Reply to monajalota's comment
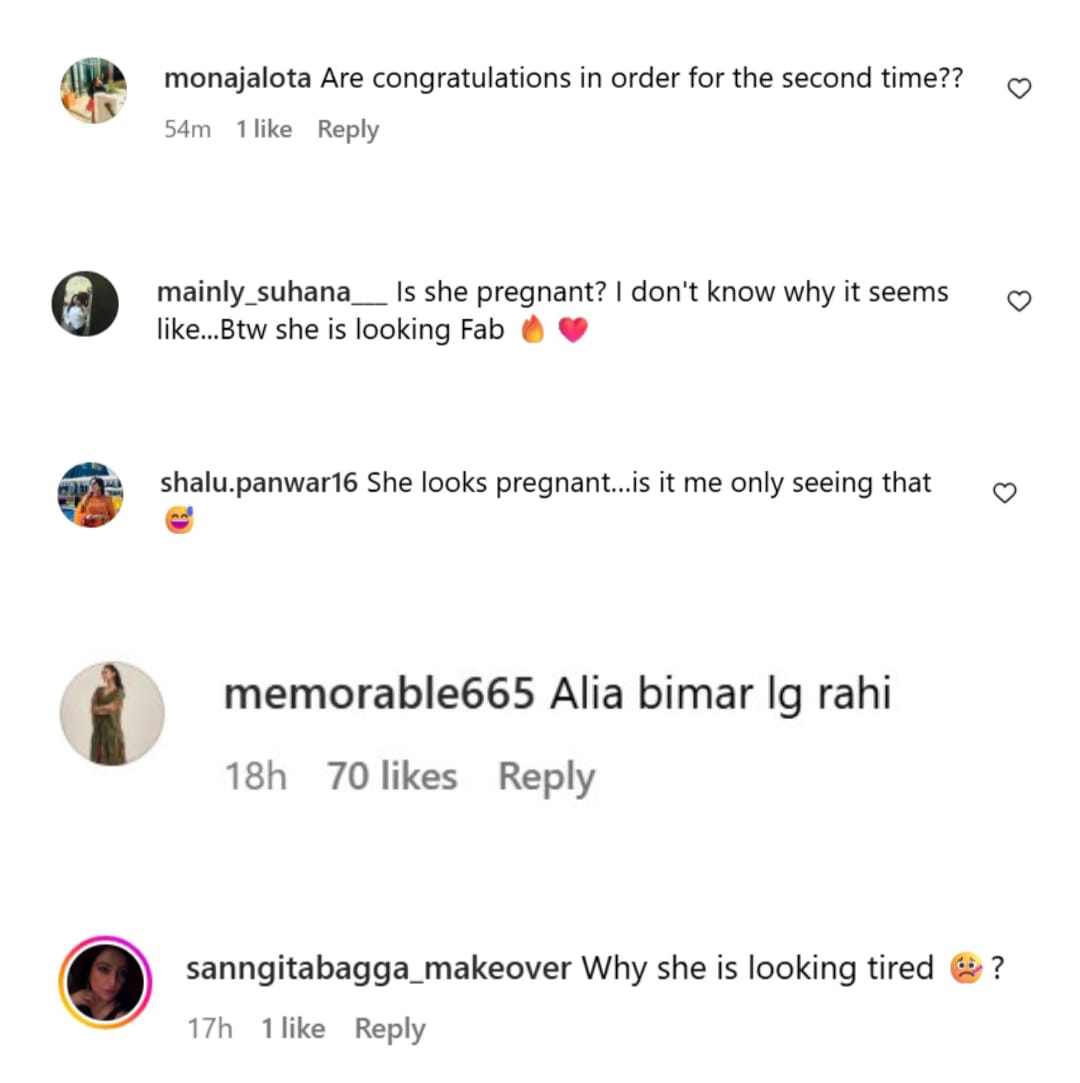This screenshot has height=1083, width=1080. 348,129
